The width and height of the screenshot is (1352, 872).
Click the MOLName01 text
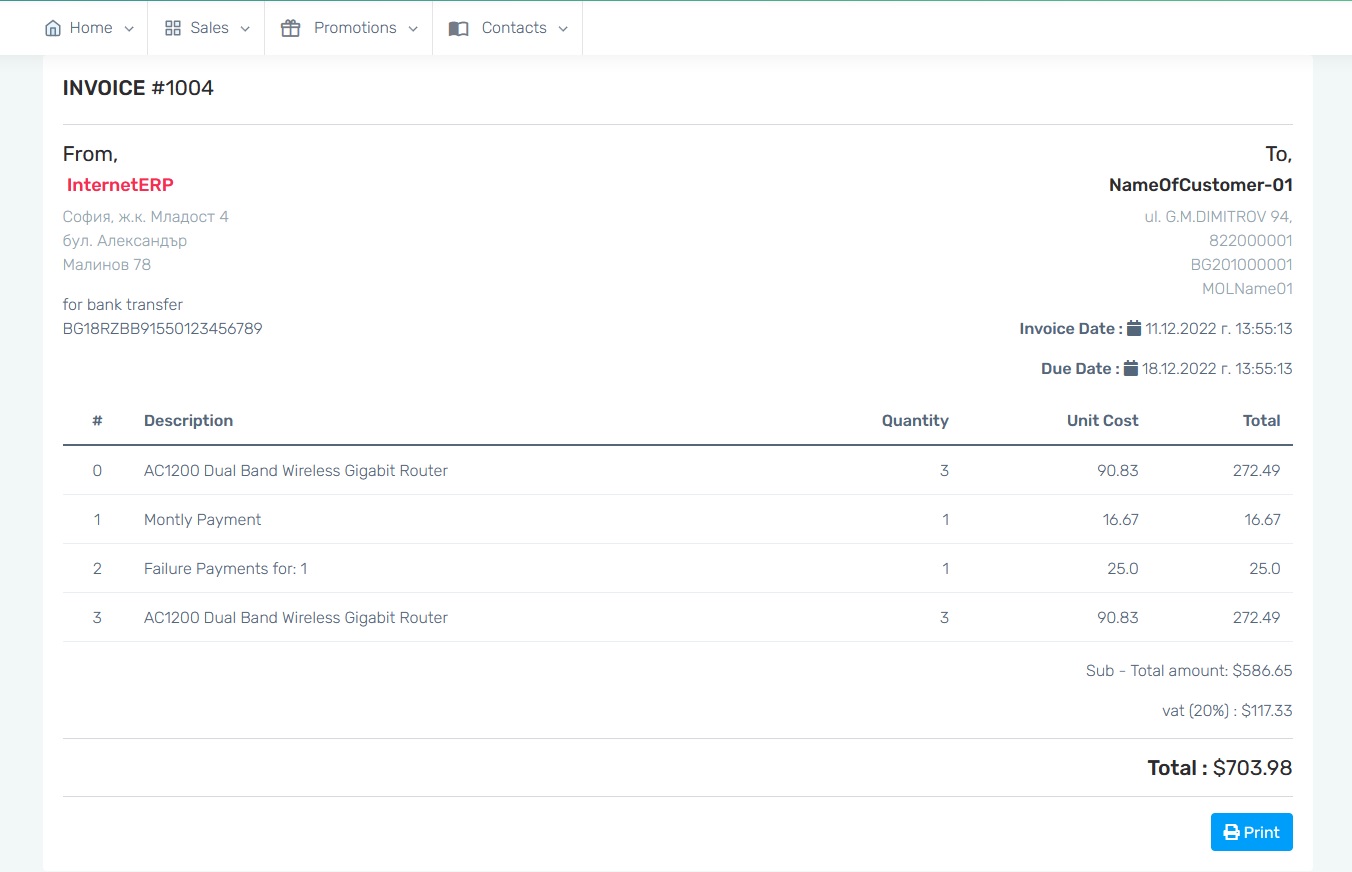(1247, 289)
